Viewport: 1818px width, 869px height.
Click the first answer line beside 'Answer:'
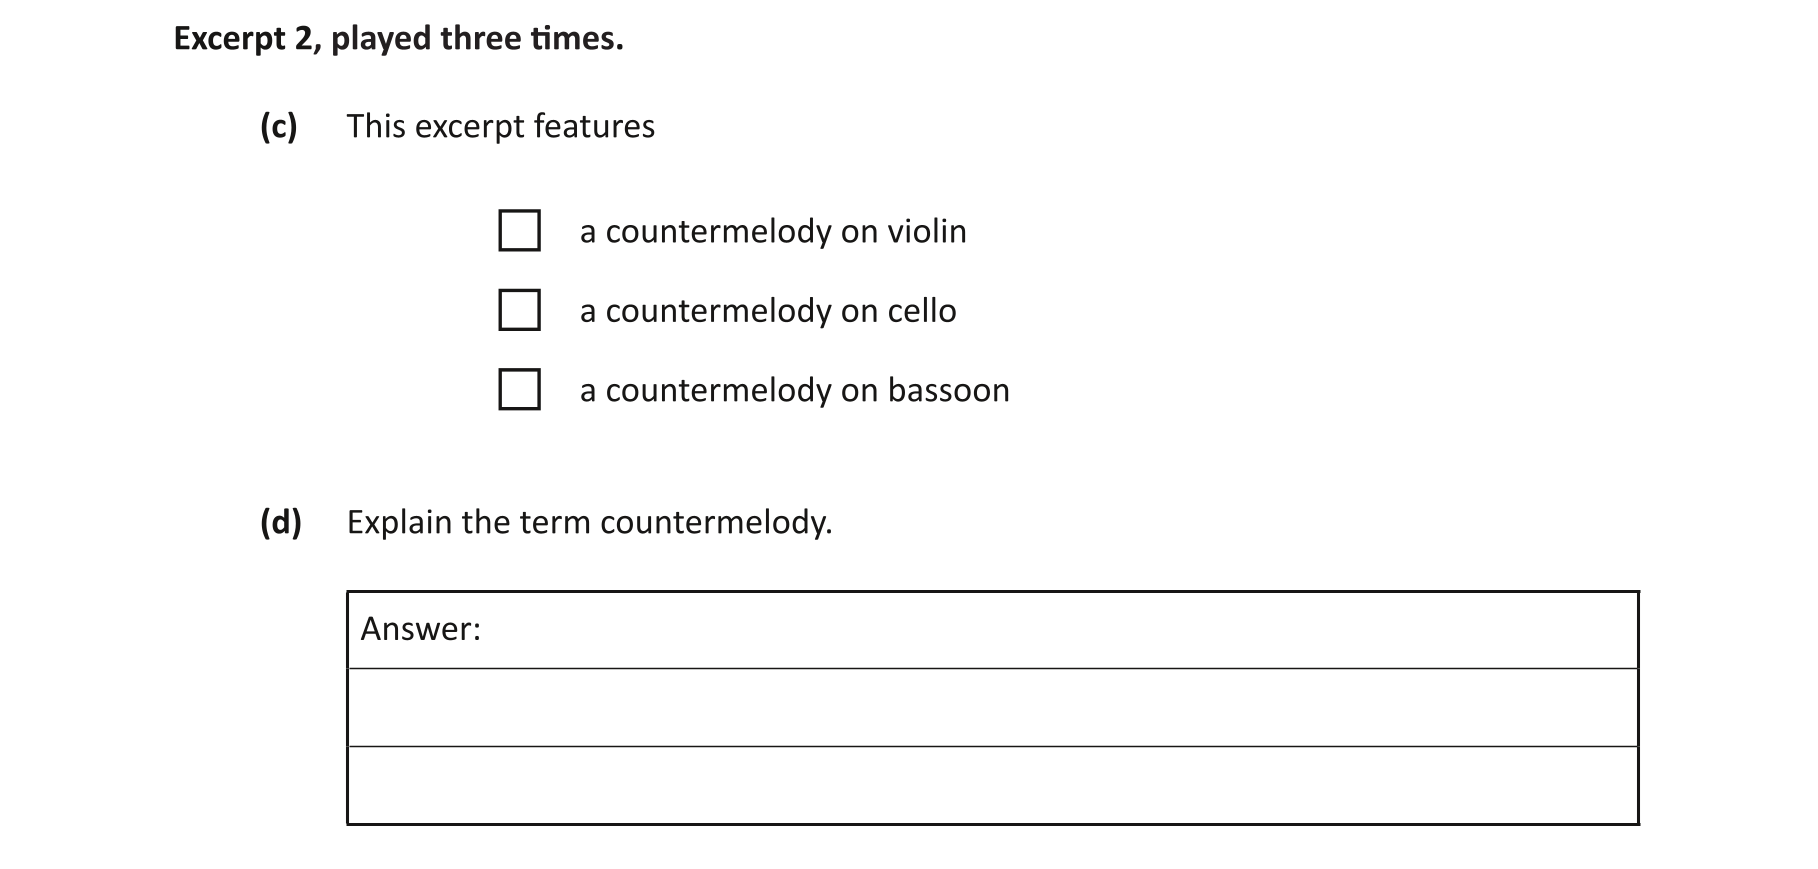[x=1050, y=630]
